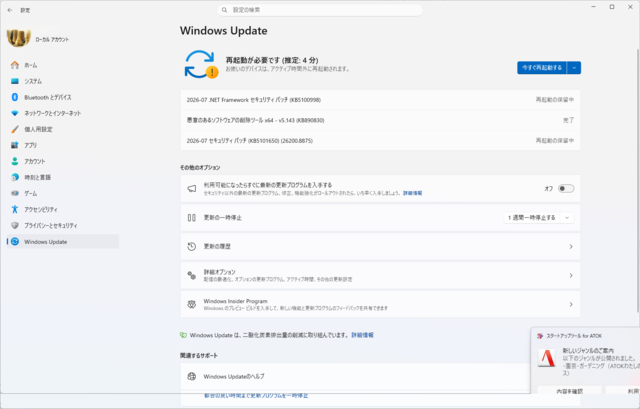This screenshot has width=640, height=409.
Task: Open 詳細情報 link under latest updates option
Action: [x=413, y=193]
